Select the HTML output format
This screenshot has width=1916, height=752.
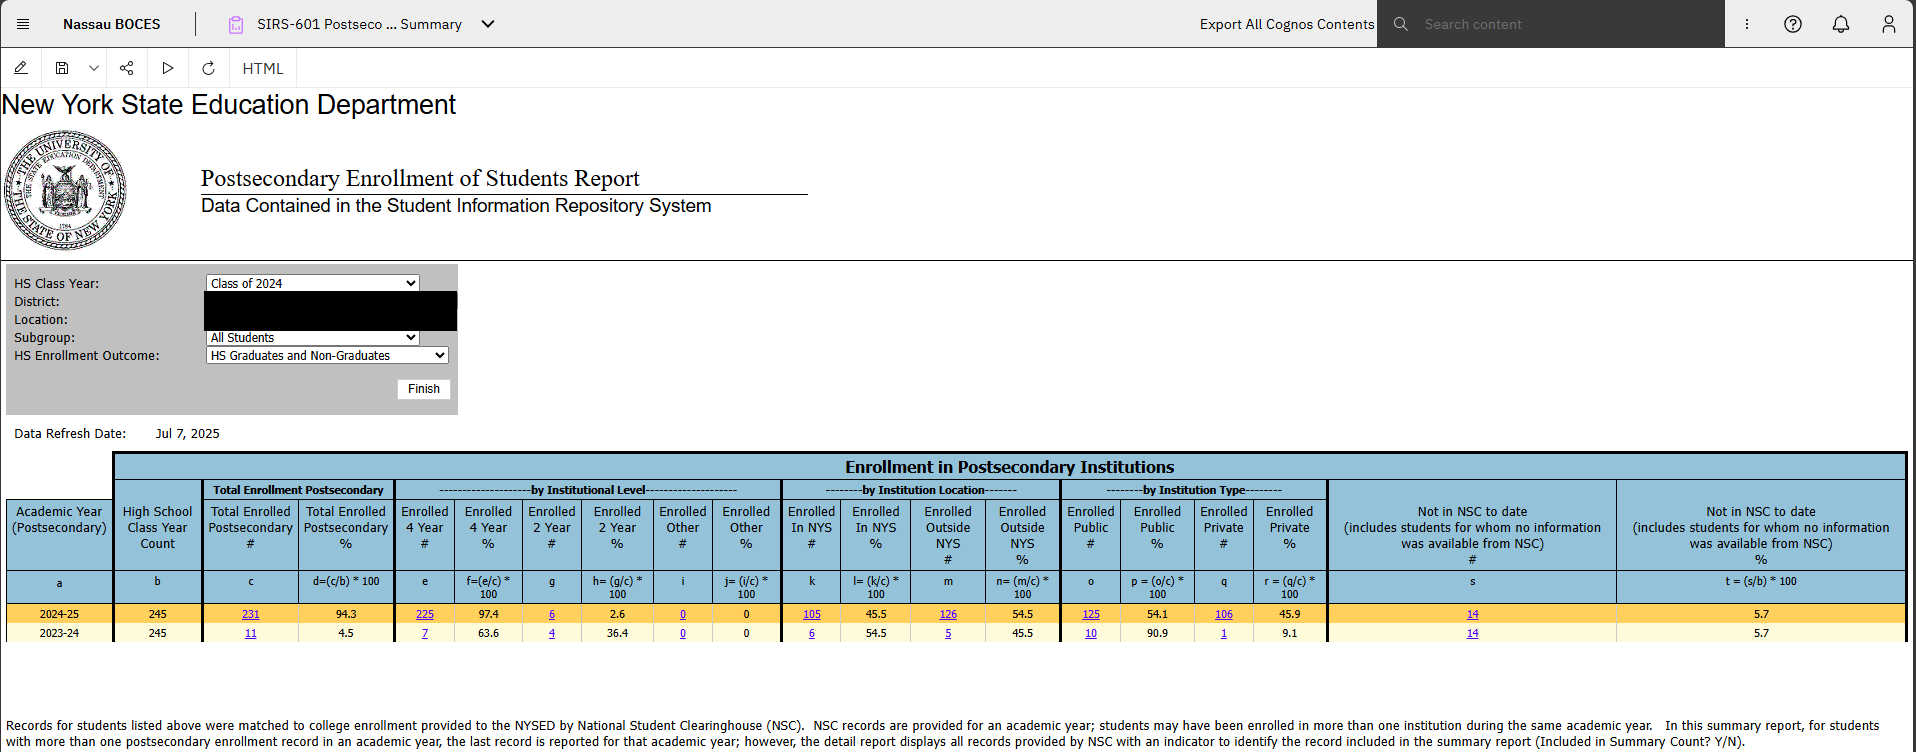tap(263, 68)
